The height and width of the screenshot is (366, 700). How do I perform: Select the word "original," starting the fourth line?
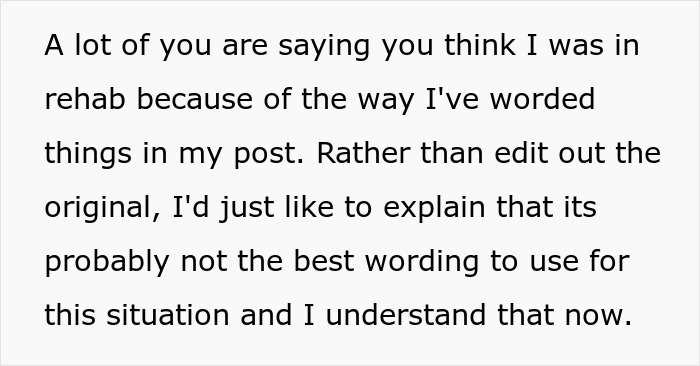[103, 209]
